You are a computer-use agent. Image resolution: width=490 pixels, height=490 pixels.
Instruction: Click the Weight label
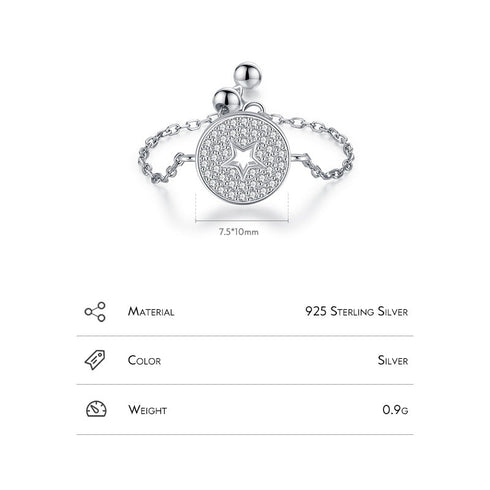click(x=147, y=410)
